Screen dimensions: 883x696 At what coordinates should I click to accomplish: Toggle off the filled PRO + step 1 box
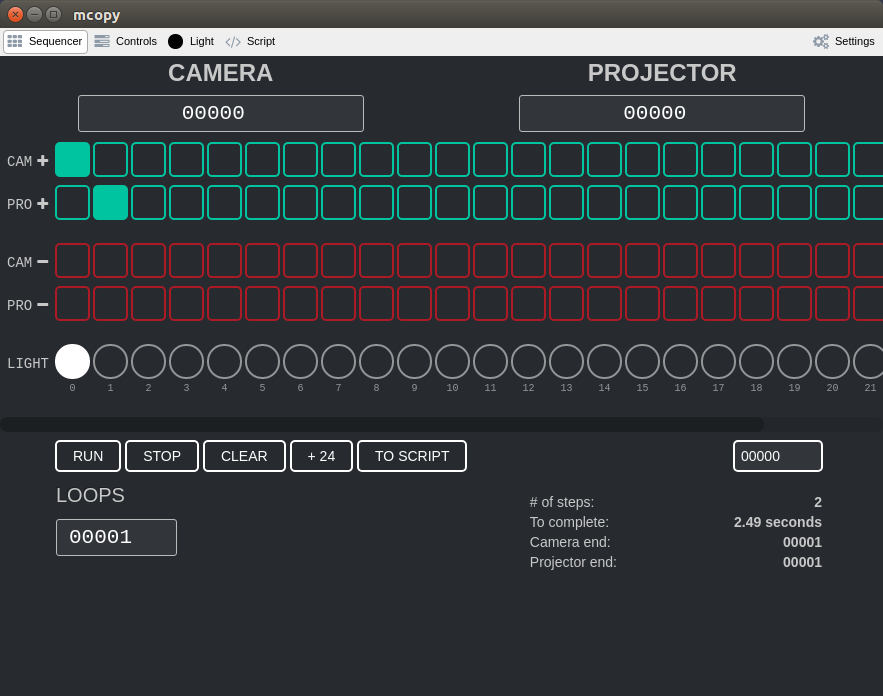[110, 202]
